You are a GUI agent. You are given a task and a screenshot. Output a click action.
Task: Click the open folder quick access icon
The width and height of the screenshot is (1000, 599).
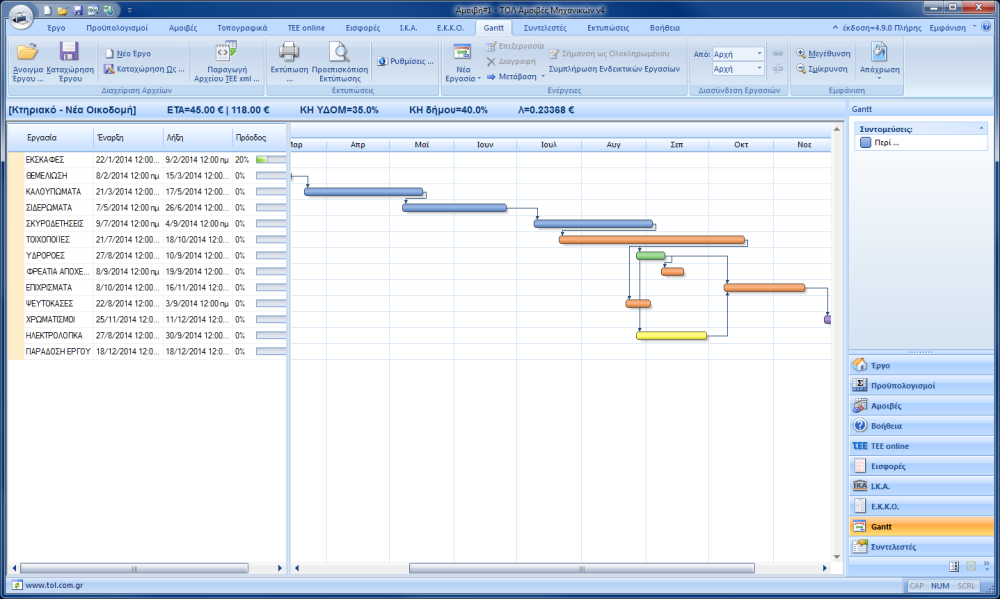click(62, 10)
